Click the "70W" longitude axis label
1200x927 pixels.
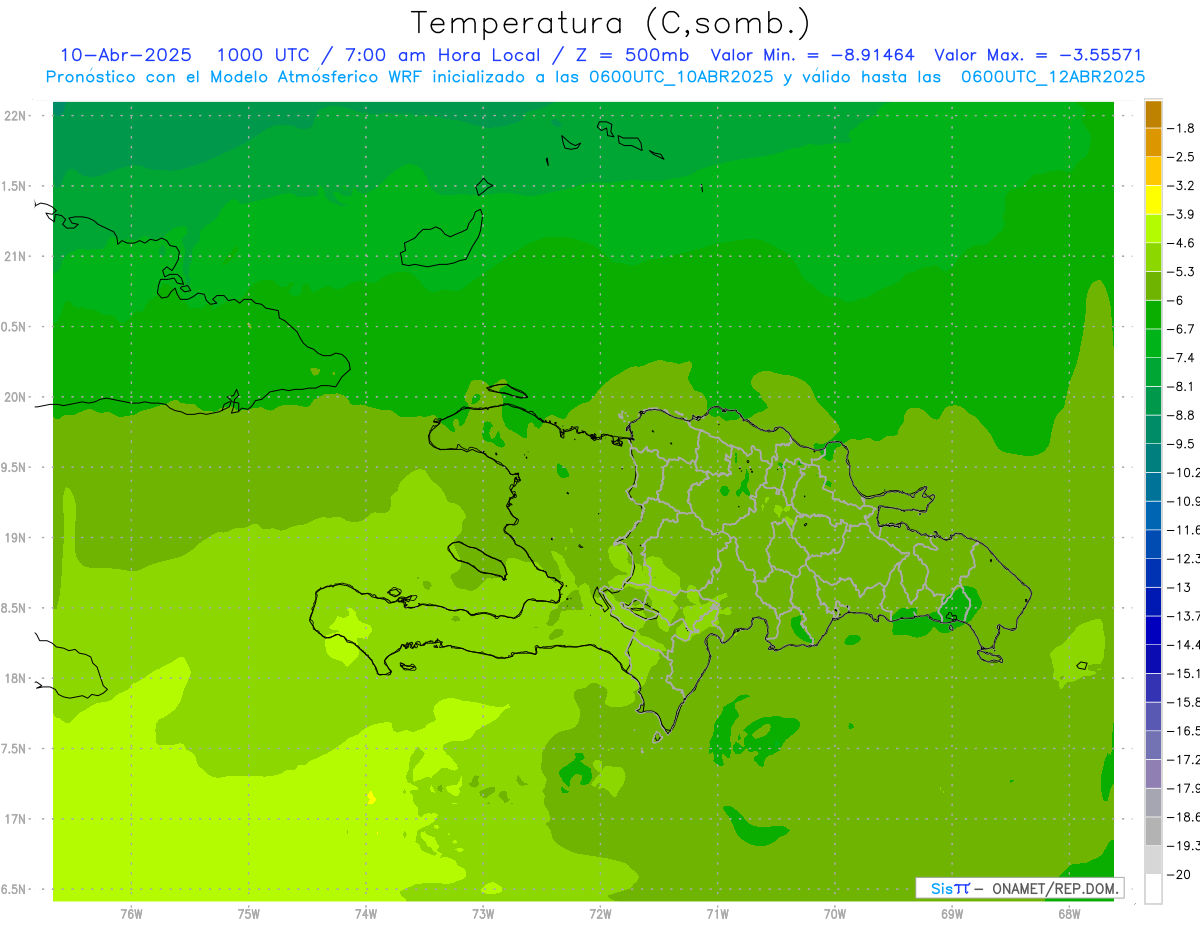pos(835,913)
